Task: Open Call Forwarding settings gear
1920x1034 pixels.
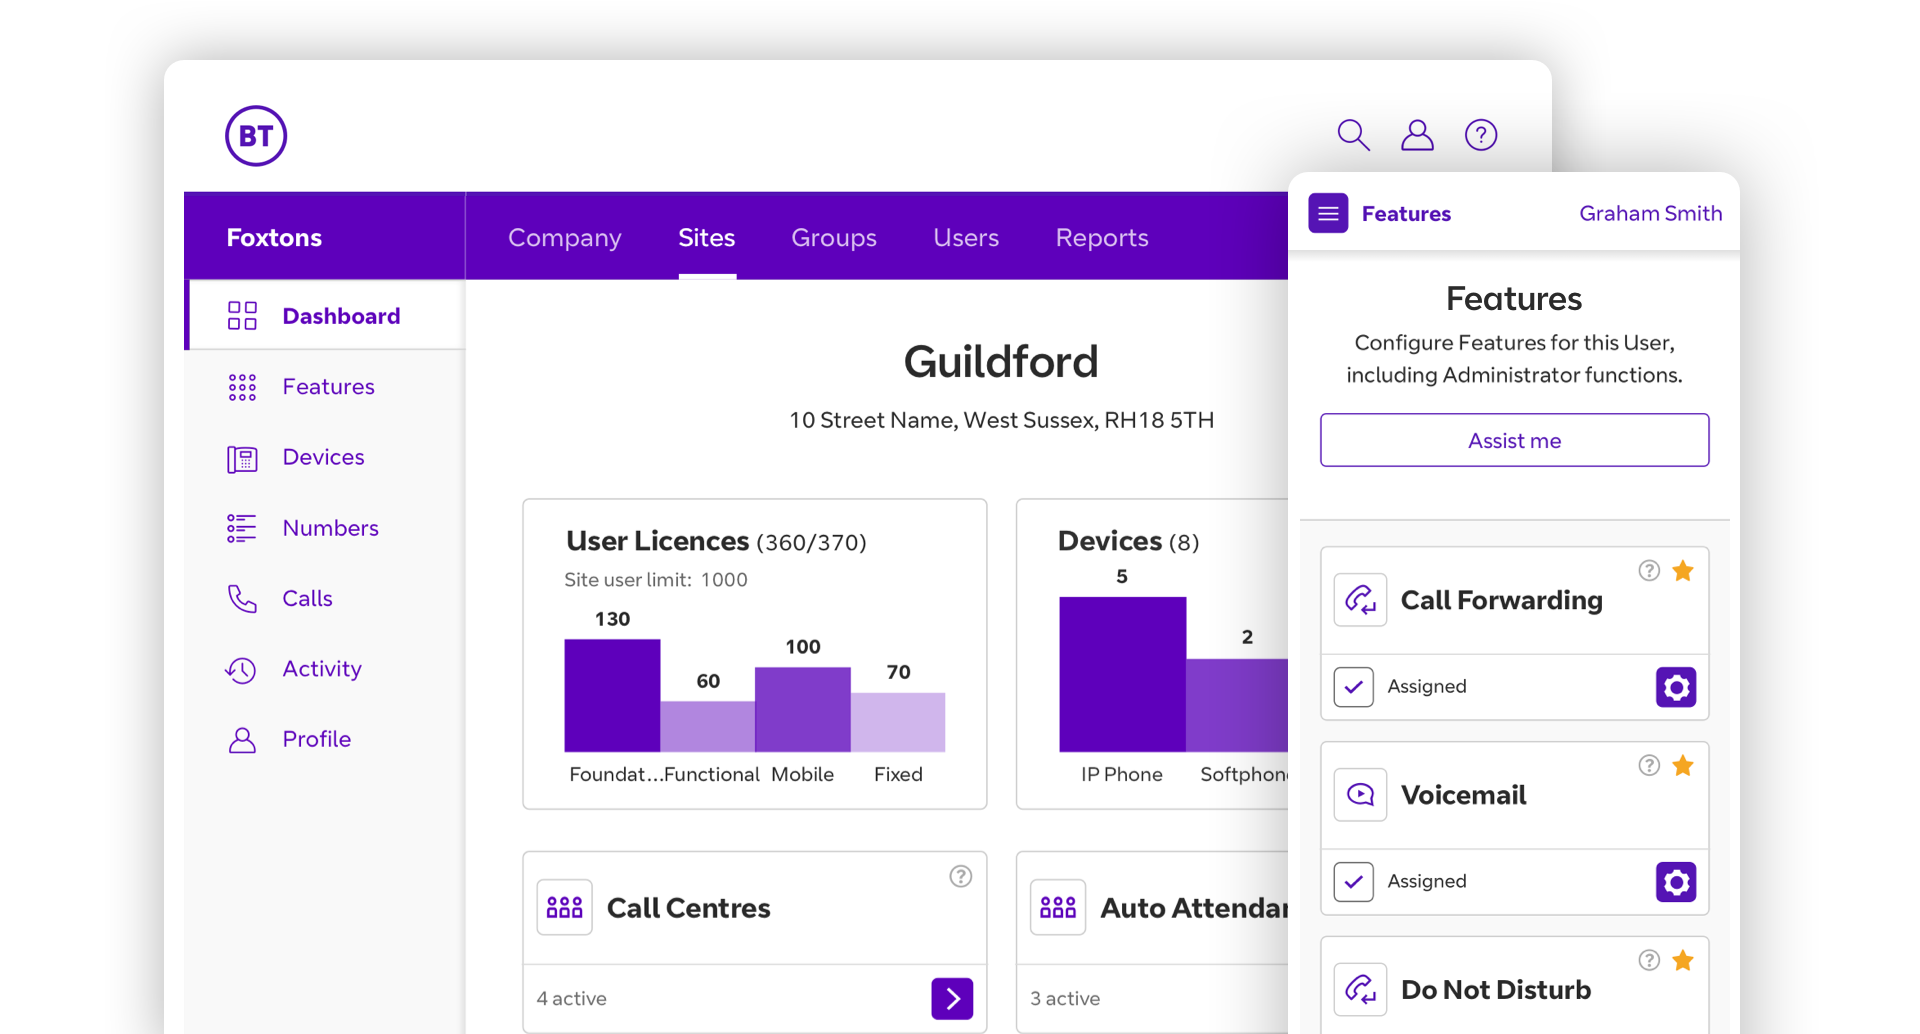Action: pyautogui.click(x=1676, y=687)
